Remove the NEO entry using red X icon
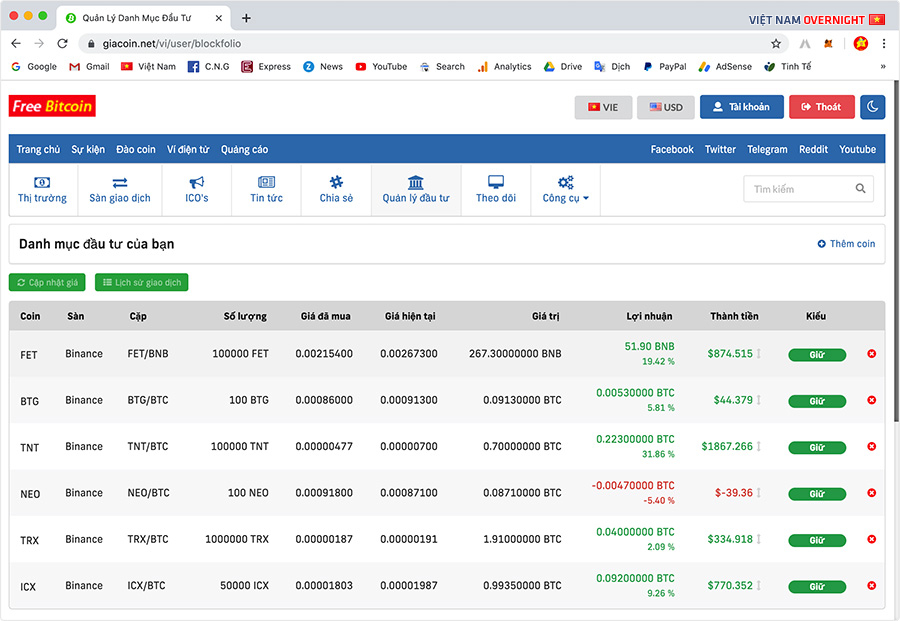This screenshot has width=900, height=621. [x=871, y=493]
